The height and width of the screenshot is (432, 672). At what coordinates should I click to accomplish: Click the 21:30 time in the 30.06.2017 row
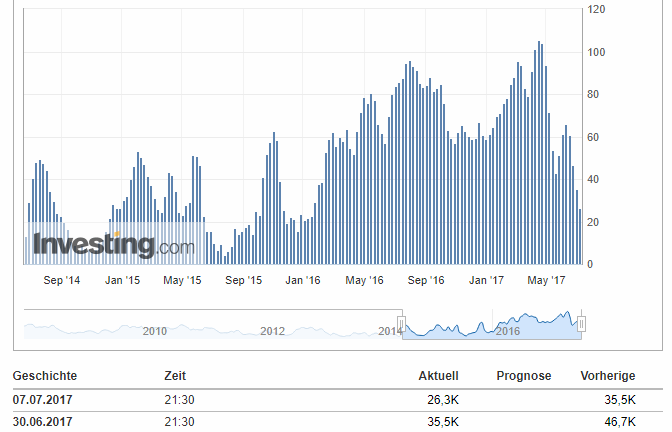[180, 422]
